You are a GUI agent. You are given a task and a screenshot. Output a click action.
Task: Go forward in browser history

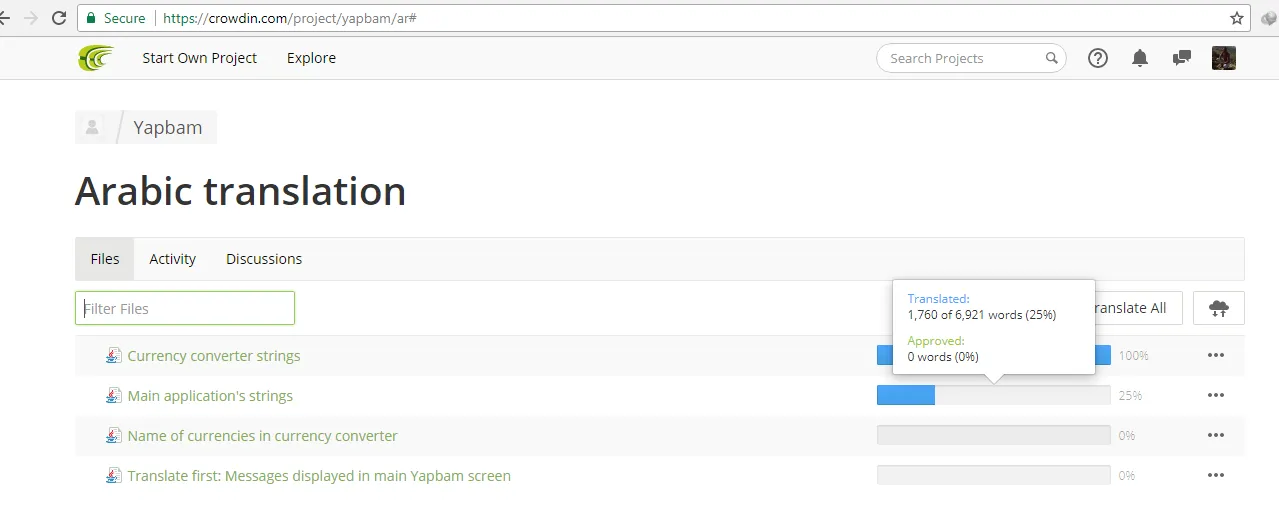tap(31, 18)
